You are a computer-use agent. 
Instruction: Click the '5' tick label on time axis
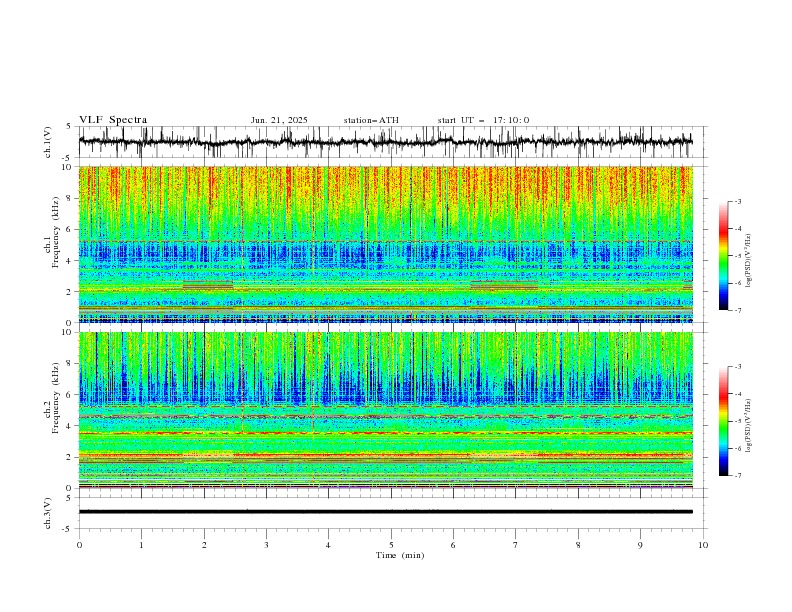[x=391, y=545]
